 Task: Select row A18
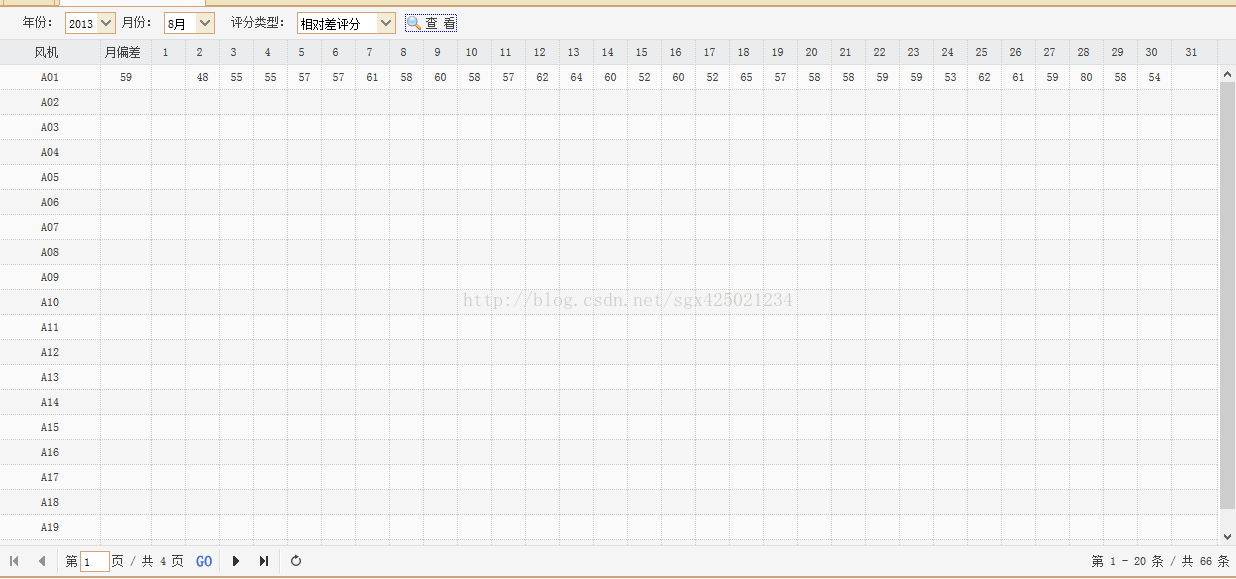coord(609,502)
